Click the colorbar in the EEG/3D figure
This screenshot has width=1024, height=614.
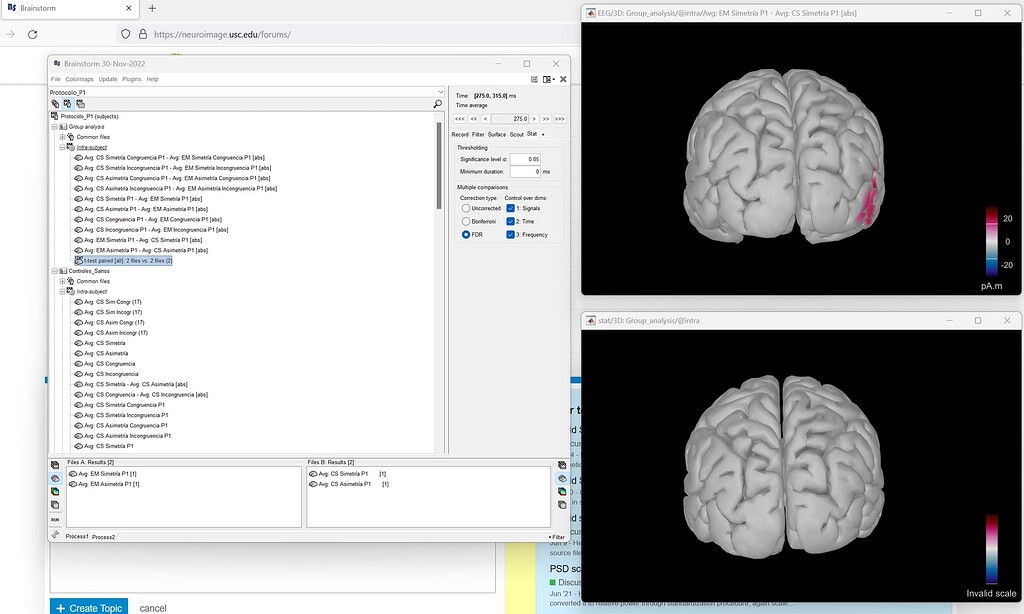click(x=992, y=241)
